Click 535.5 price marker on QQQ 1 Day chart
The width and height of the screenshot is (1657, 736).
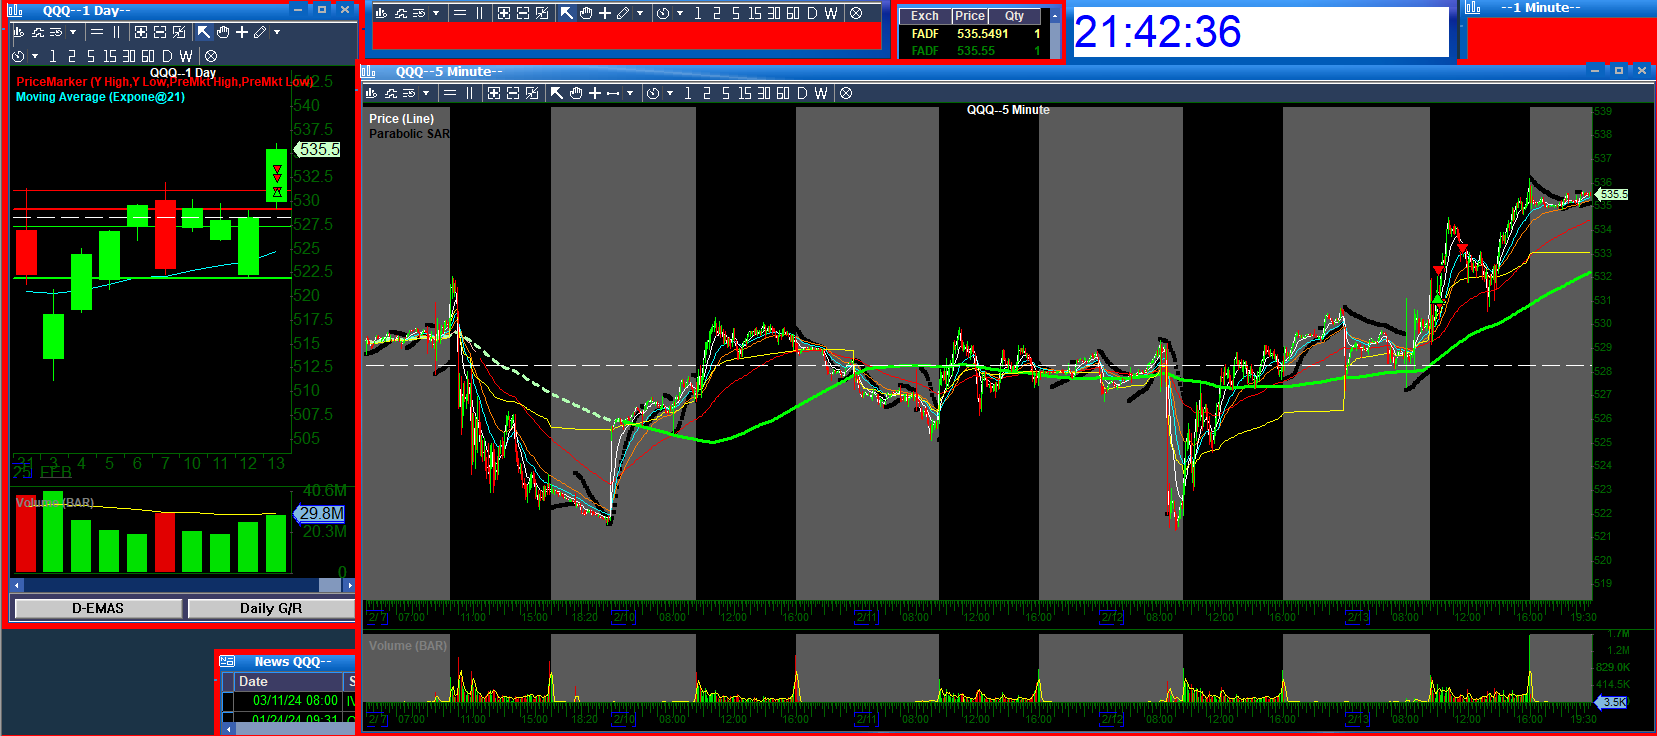point(317,149)
